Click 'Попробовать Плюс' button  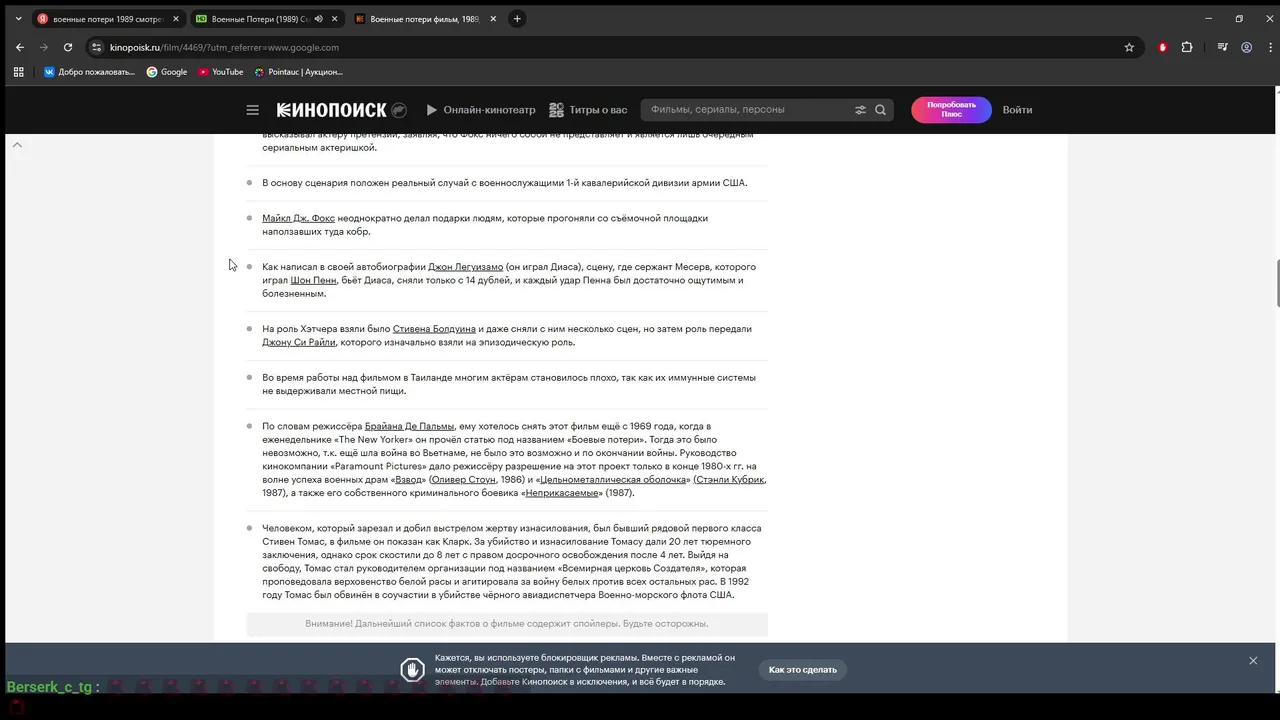click(x=951, y=110)
